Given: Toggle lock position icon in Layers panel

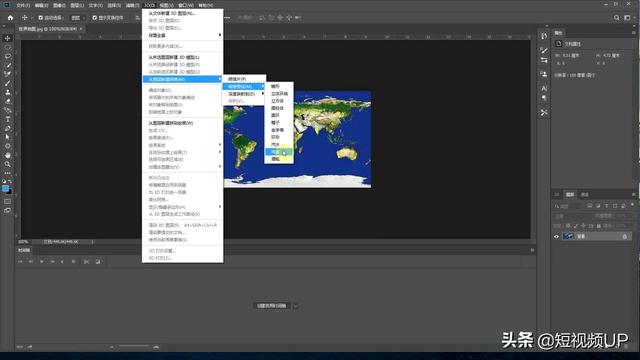Looking at the screenshot, I should coord(583,226).
